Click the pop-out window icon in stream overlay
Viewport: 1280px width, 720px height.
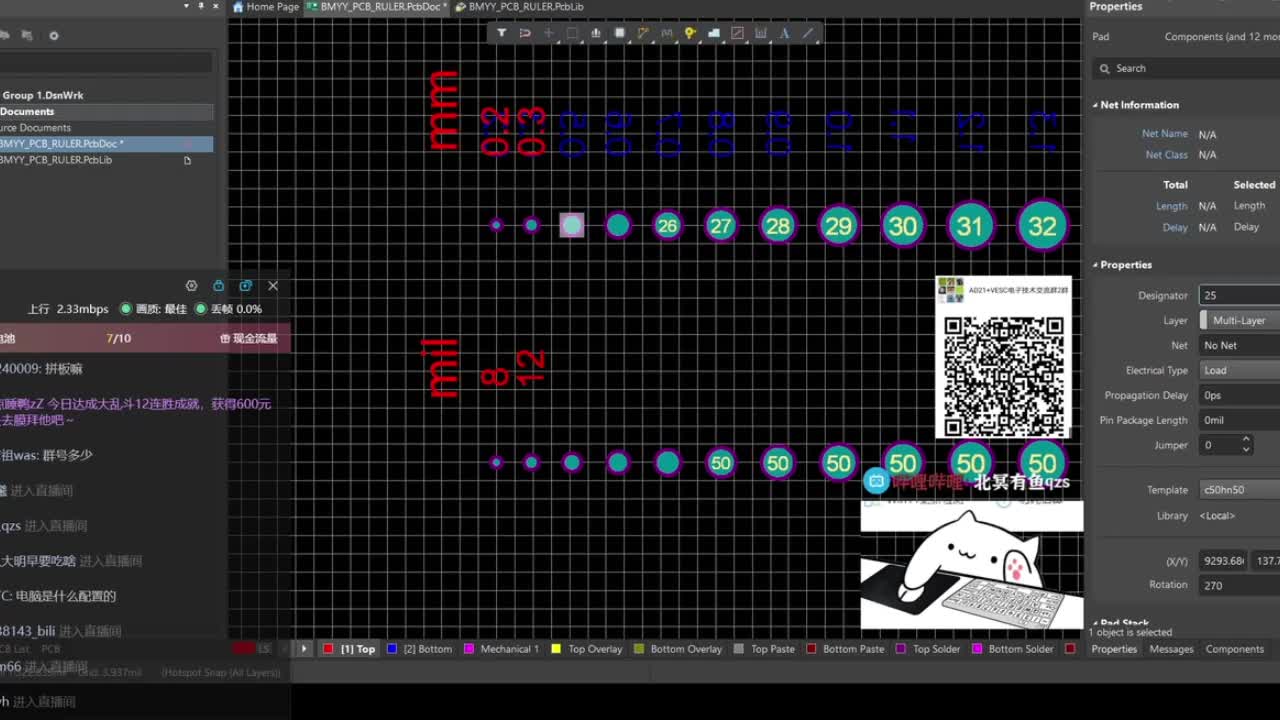click(246, 285)
